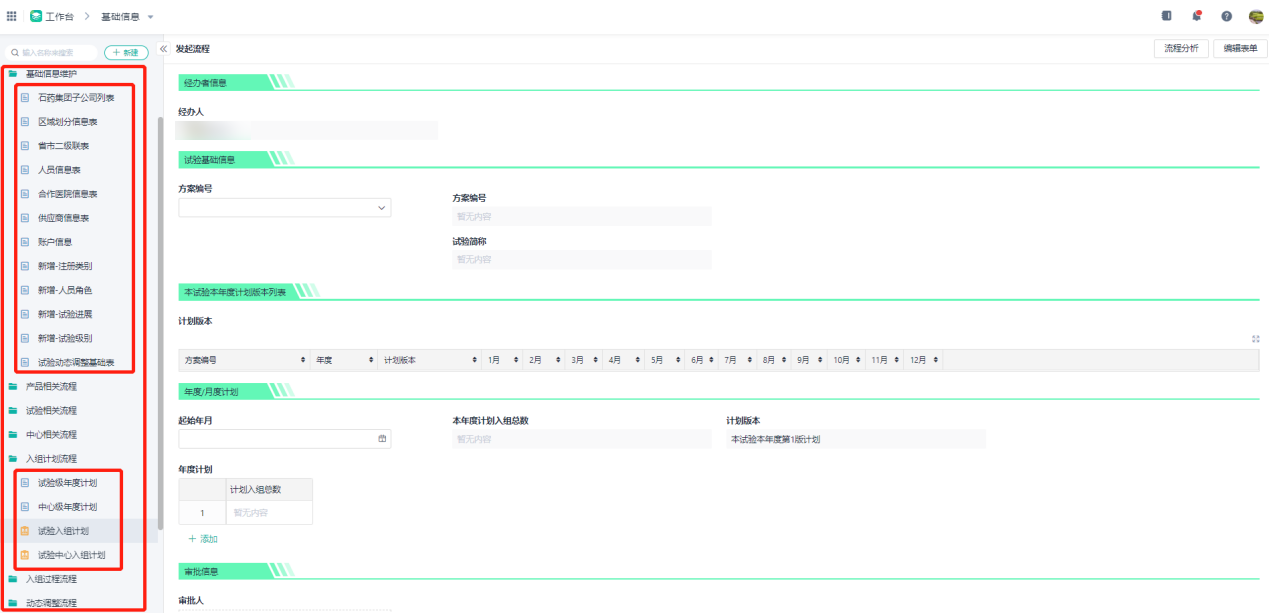Click the 编辑表单 button
The width and height of the screenshot is (1269, 613).
click(x=1240, y=49)
